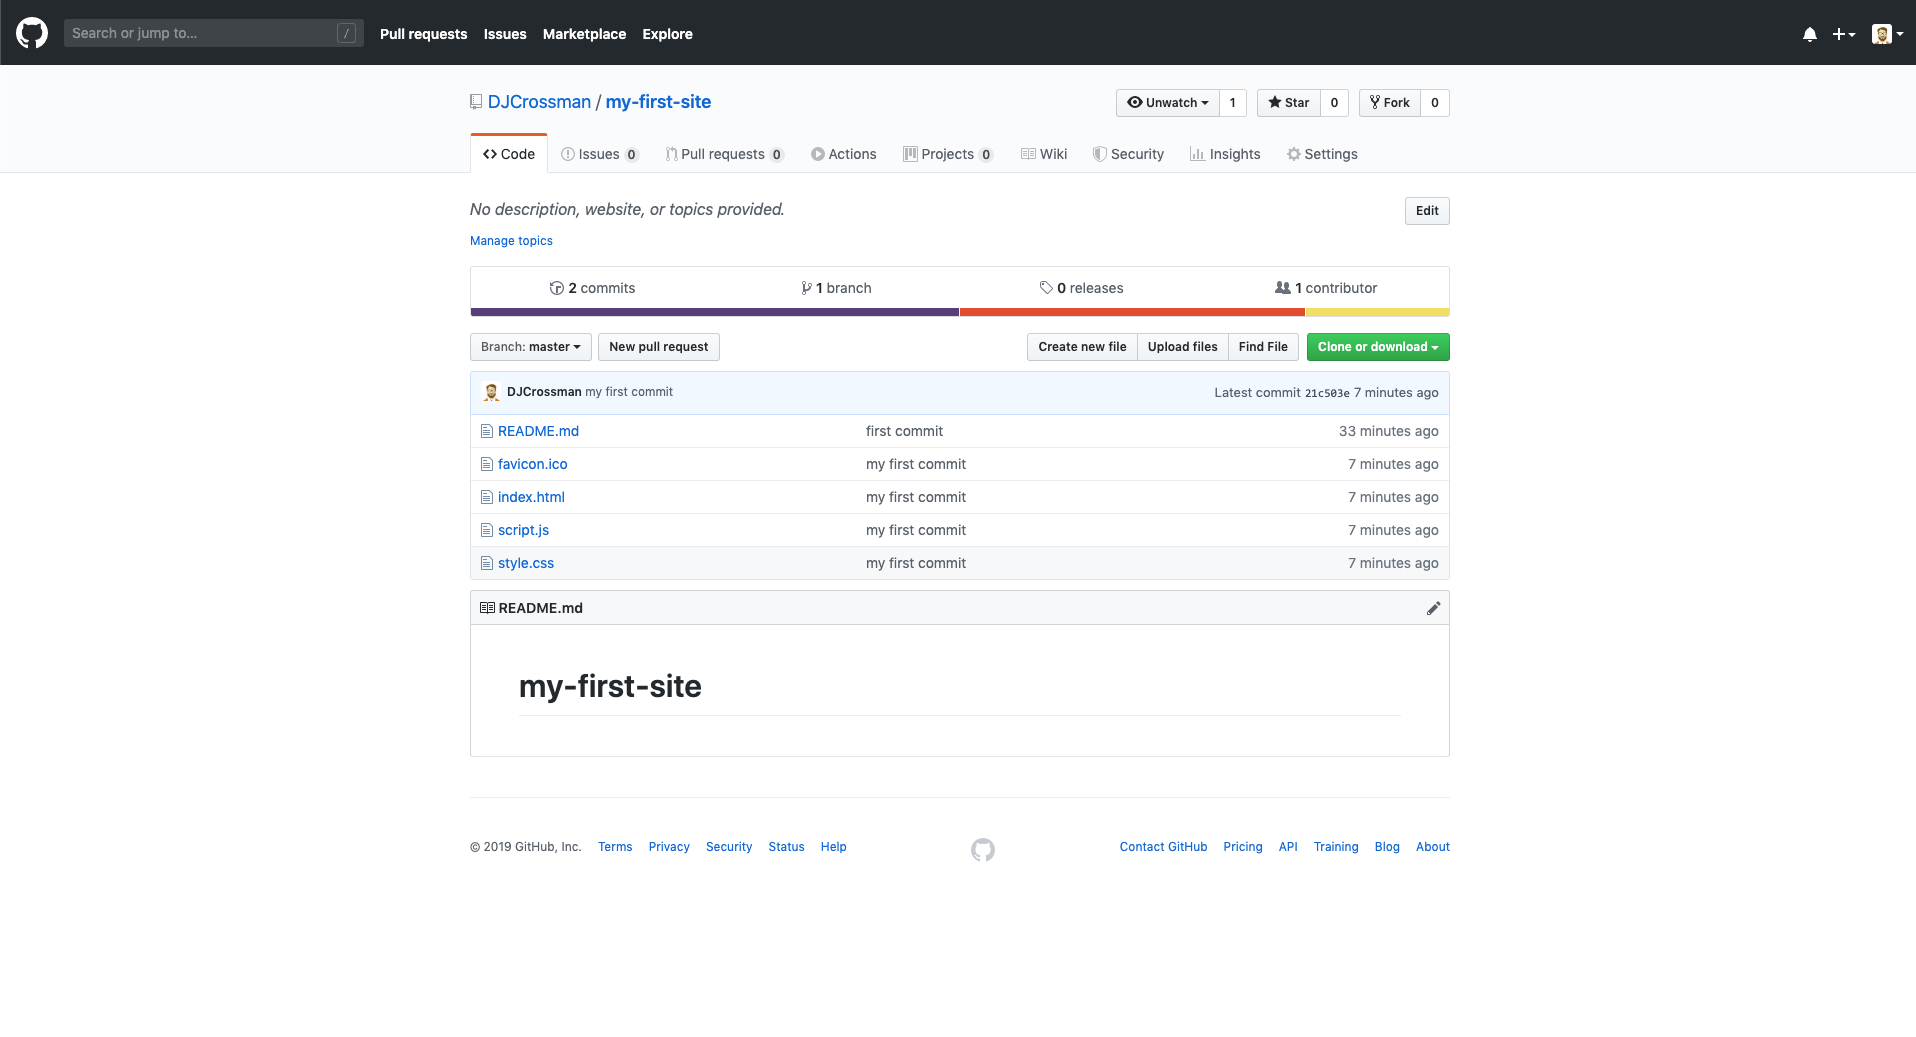Click the README.md book icon in panel header

487,608
